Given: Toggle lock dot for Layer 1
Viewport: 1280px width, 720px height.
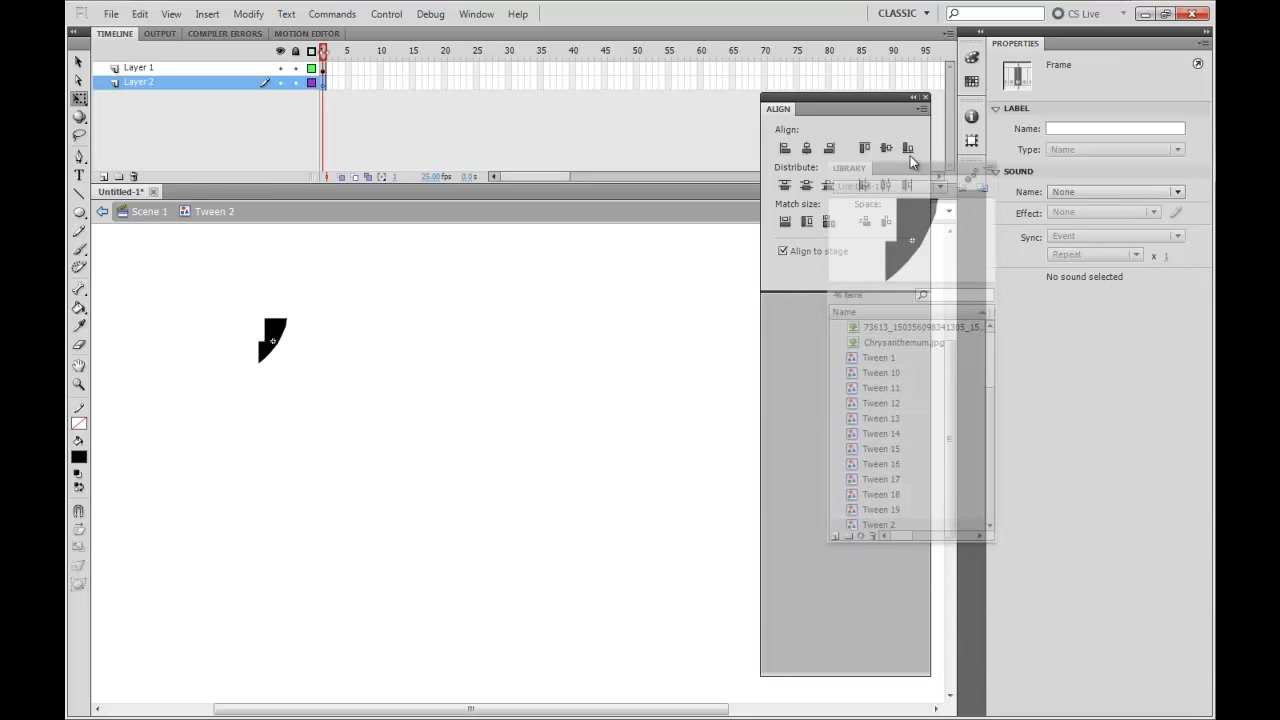Looking at the screenshot, I should 295,68.
